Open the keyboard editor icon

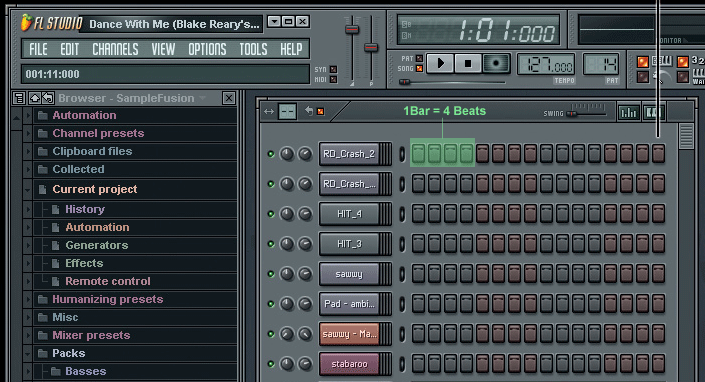pos(653,112)
